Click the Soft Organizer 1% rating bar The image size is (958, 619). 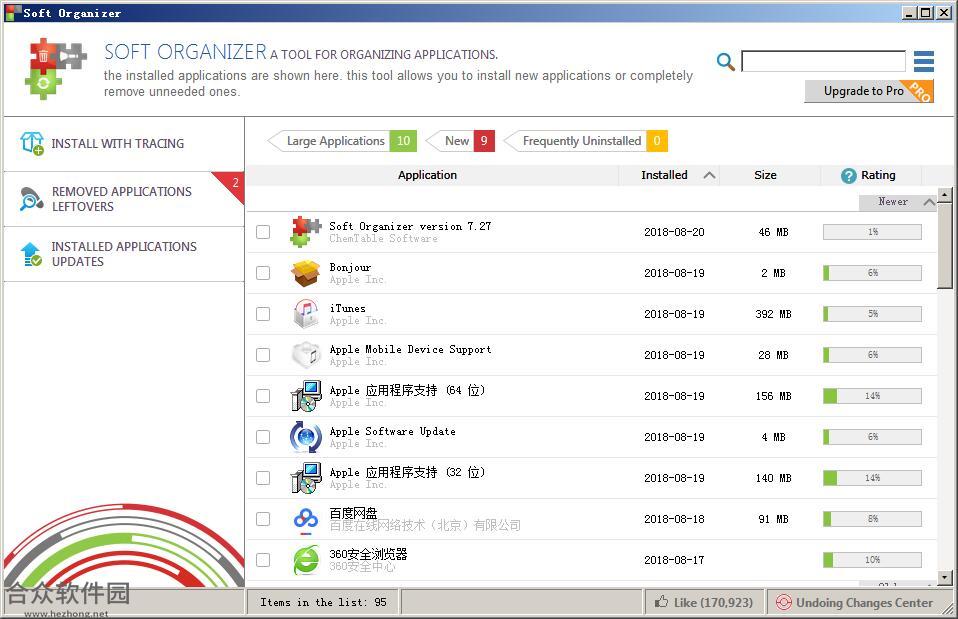pos(872,232)
